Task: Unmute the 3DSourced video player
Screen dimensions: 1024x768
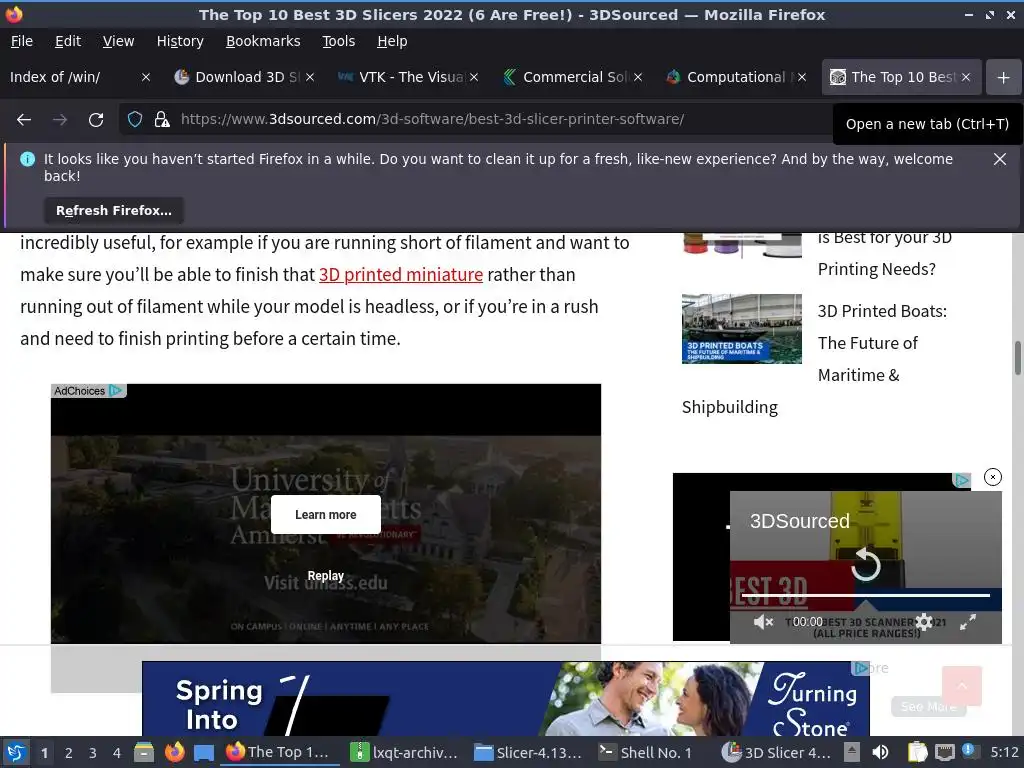Action: (x=763, y=622)
